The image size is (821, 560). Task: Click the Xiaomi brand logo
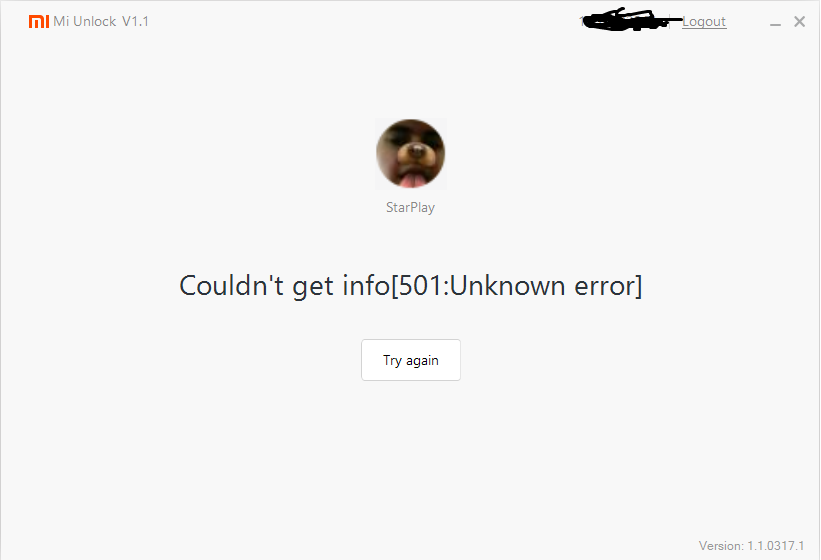tap(39, 21)
